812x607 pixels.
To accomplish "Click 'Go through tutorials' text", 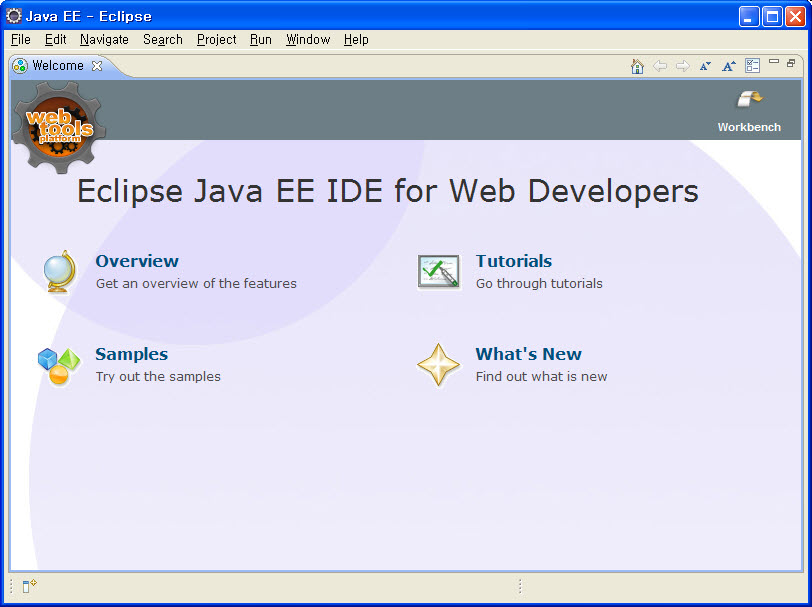I will (539, 284).
